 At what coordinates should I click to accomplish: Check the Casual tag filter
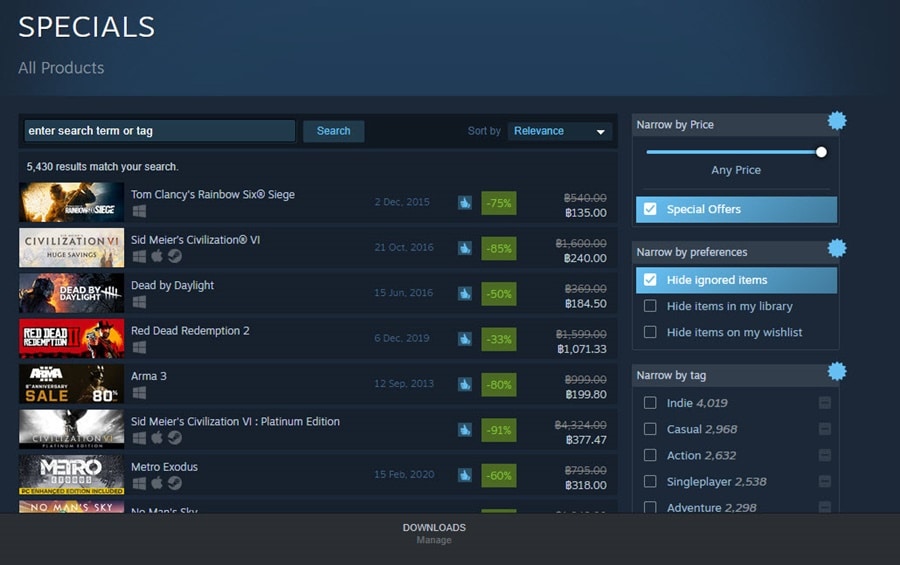pos(650,429)
